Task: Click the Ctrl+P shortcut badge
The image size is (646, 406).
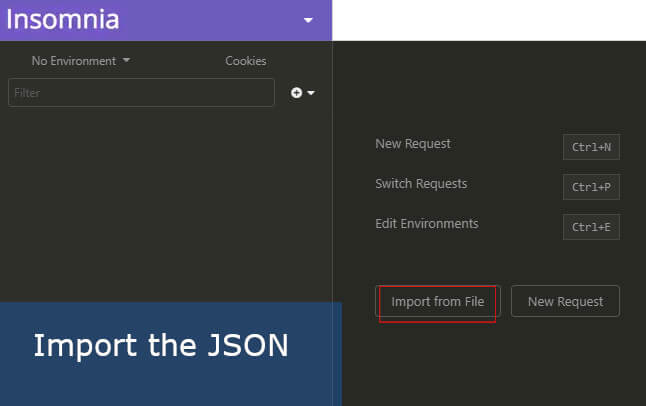Action: click(591, 187)
